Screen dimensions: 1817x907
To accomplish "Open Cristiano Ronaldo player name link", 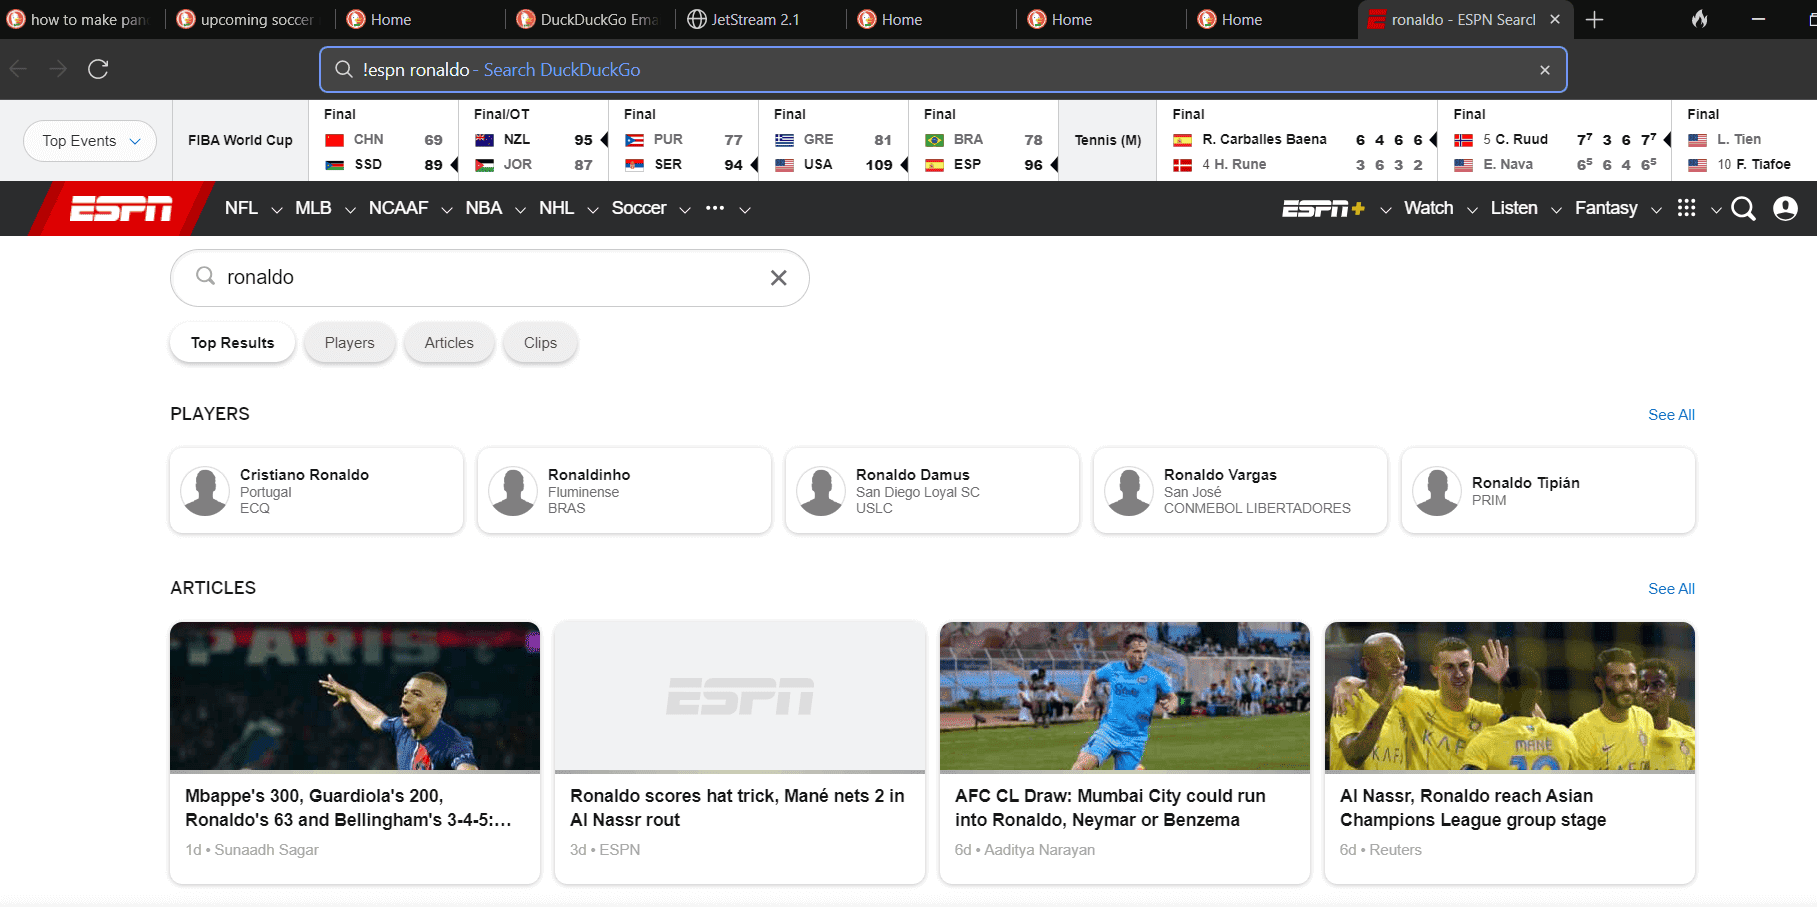I will tap(304, 475).
